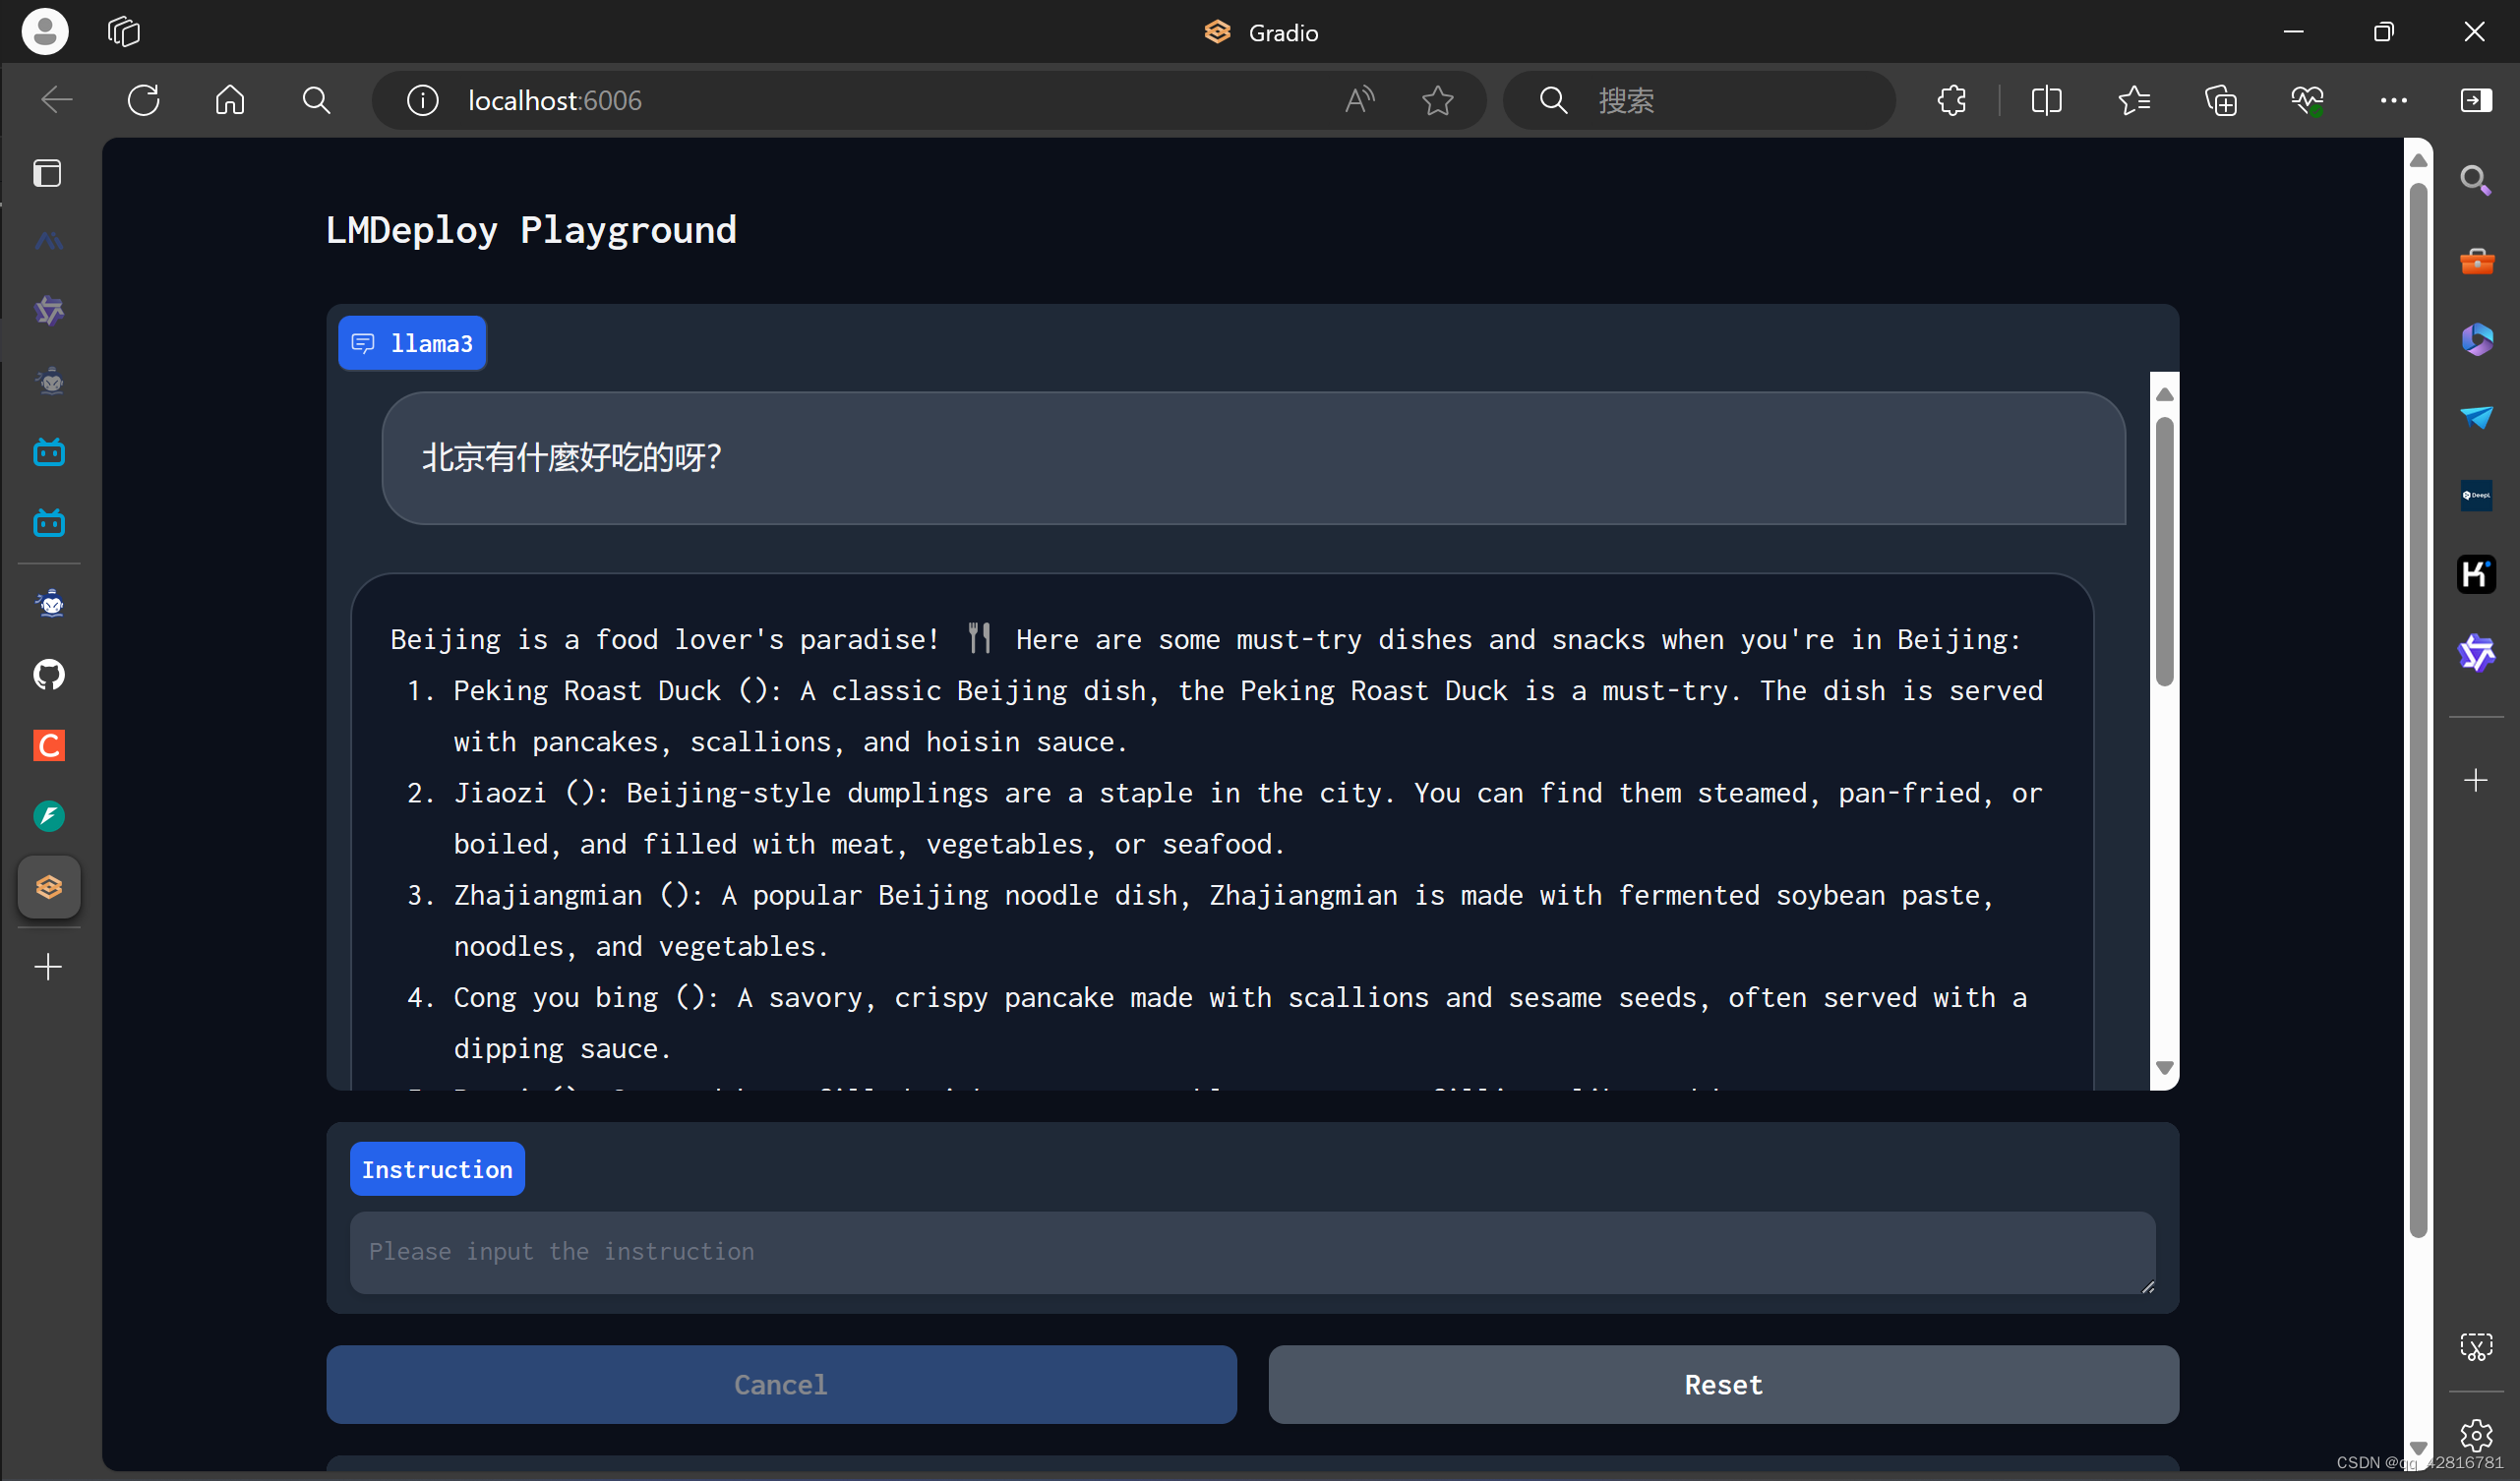
Task: Open the collections icon in toolbar
Action: tap(2220, 100)
